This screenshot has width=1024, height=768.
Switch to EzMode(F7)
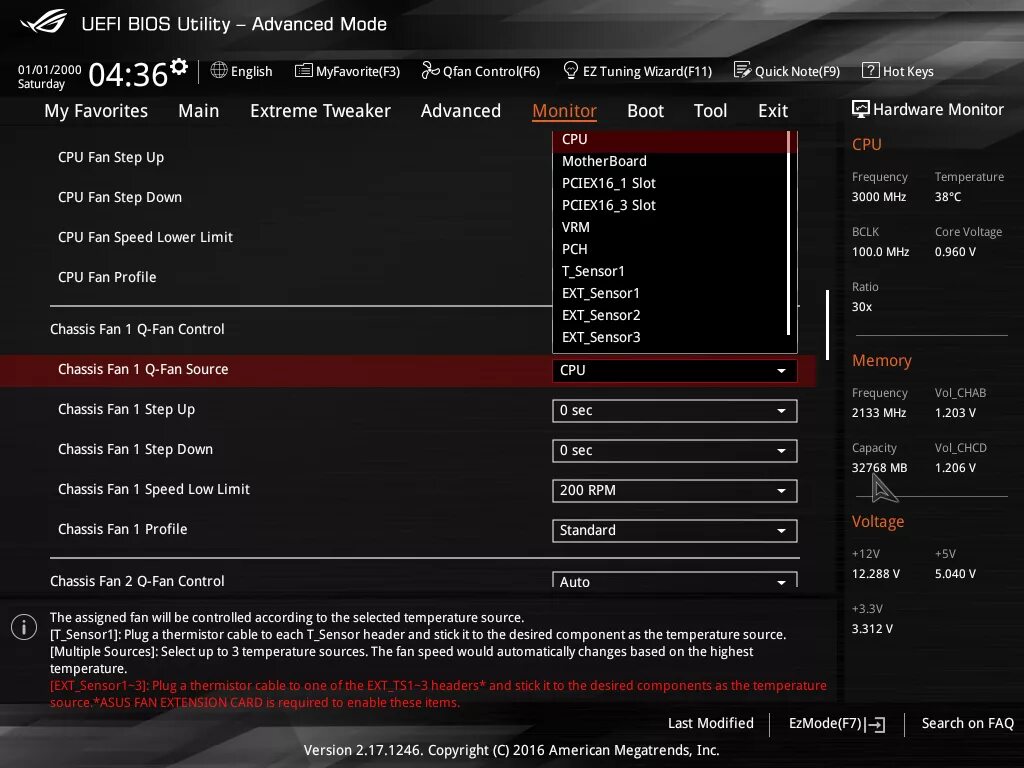point(837,724)
